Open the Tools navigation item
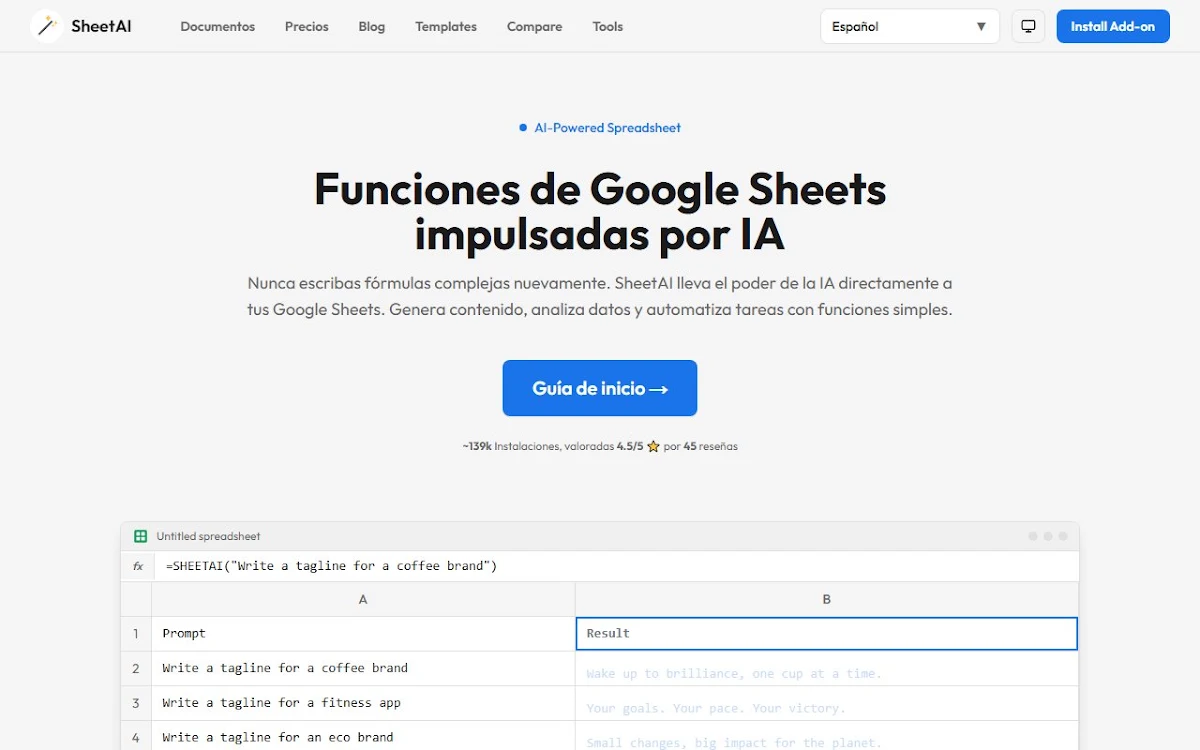 pyautogui.click(x=608, y=27)
